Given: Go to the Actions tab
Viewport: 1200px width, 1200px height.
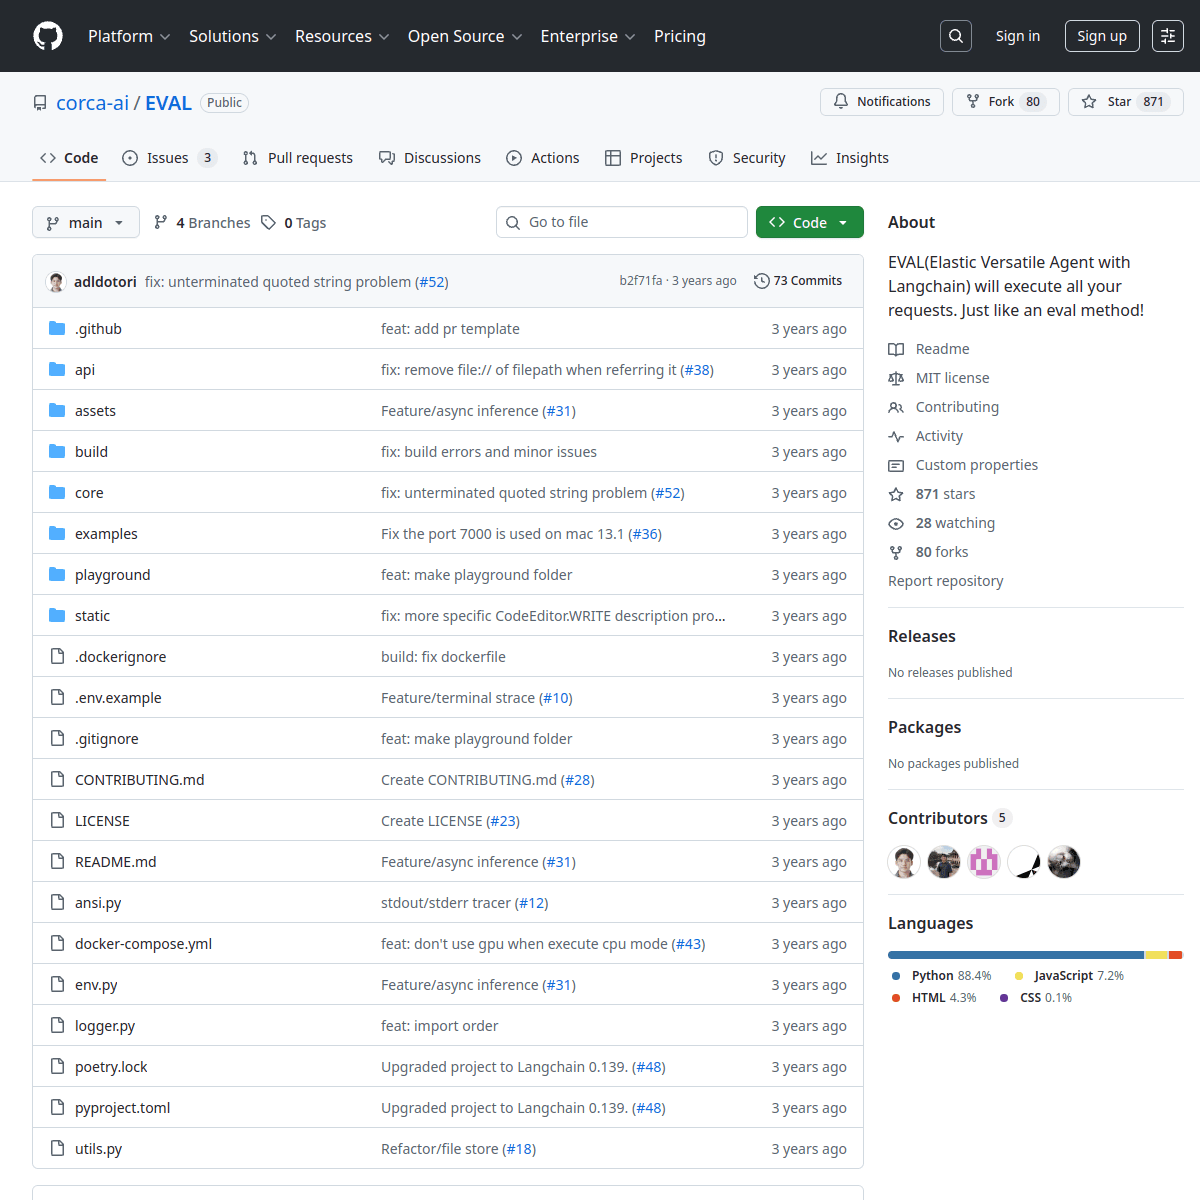Looking at the screenshot, I should coord(543,158).
